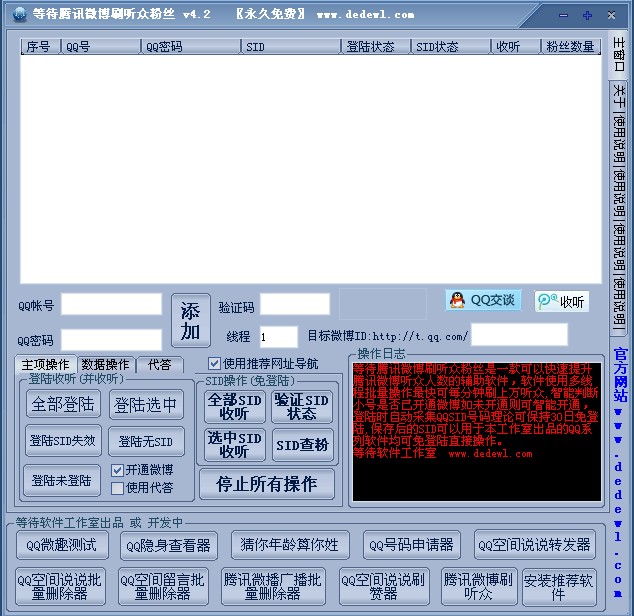634x616 pixels.
Task: Launch the QQ空间说说批量删除器 tool
Action: pyautogui.click(x=60, y=586)
